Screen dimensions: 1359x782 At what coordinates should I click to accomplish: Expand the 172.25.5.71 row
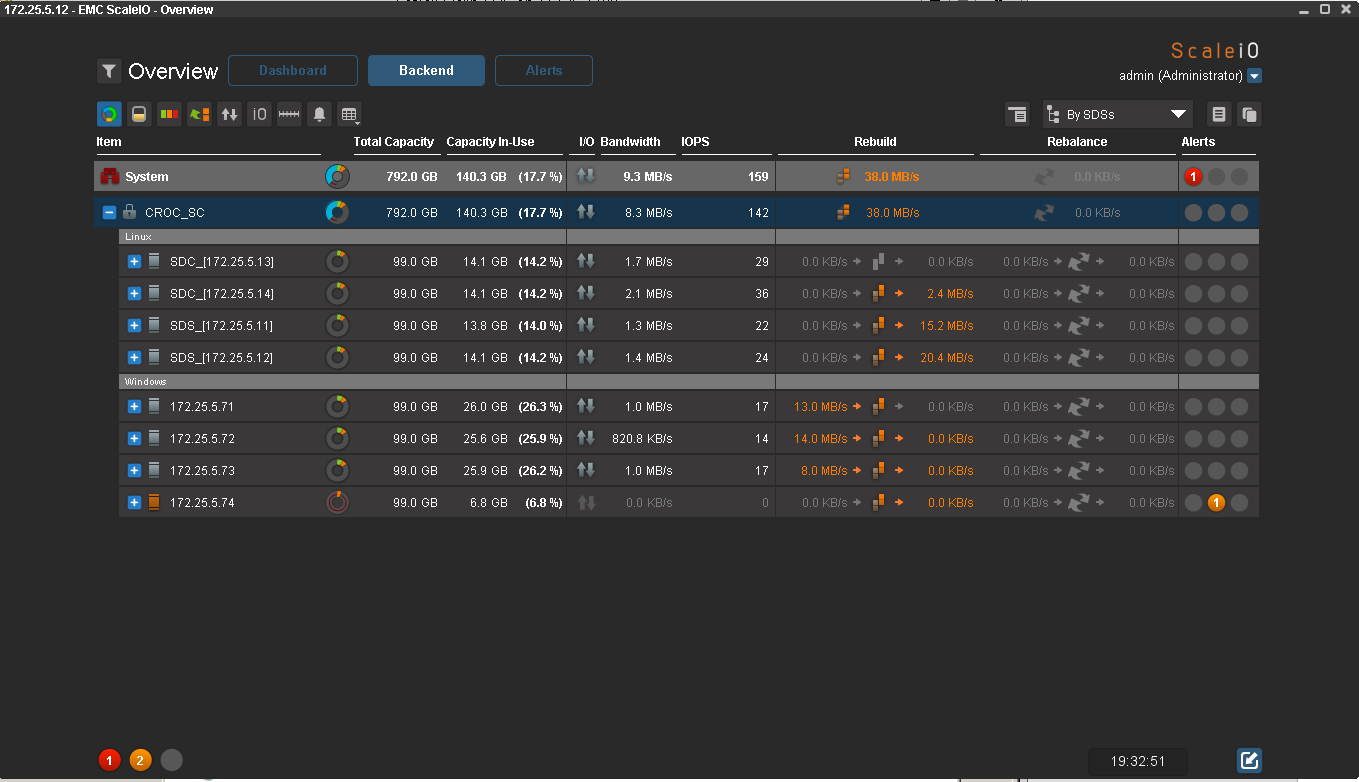click(134, 407)
